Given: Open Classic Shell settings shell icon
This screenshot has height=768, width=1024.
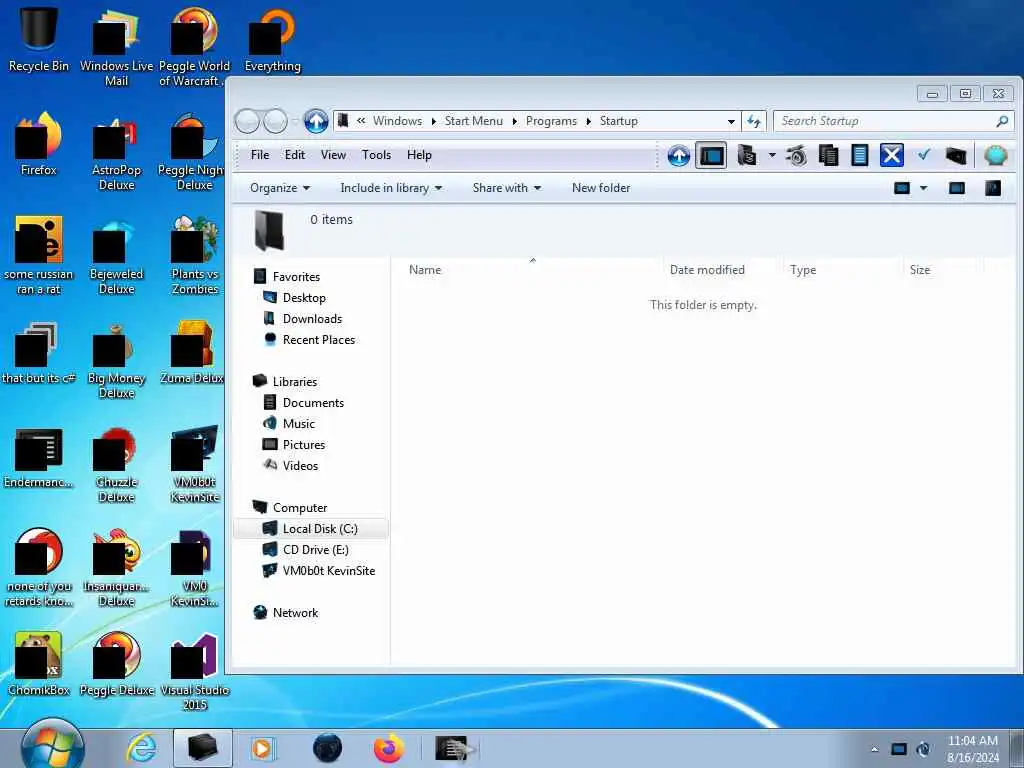Looking at the screenshot, I should pyautogui.click(x=995, y=155).
